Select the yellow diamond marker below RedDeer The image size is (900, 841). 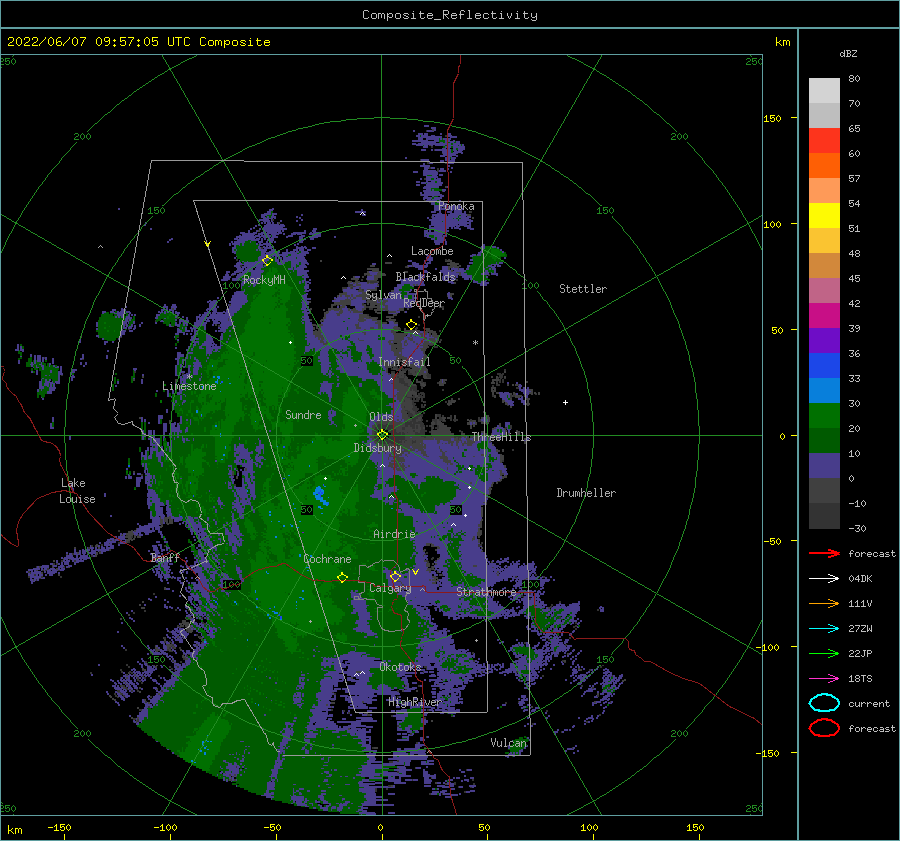pyautogui.click(x=411, y=325)
